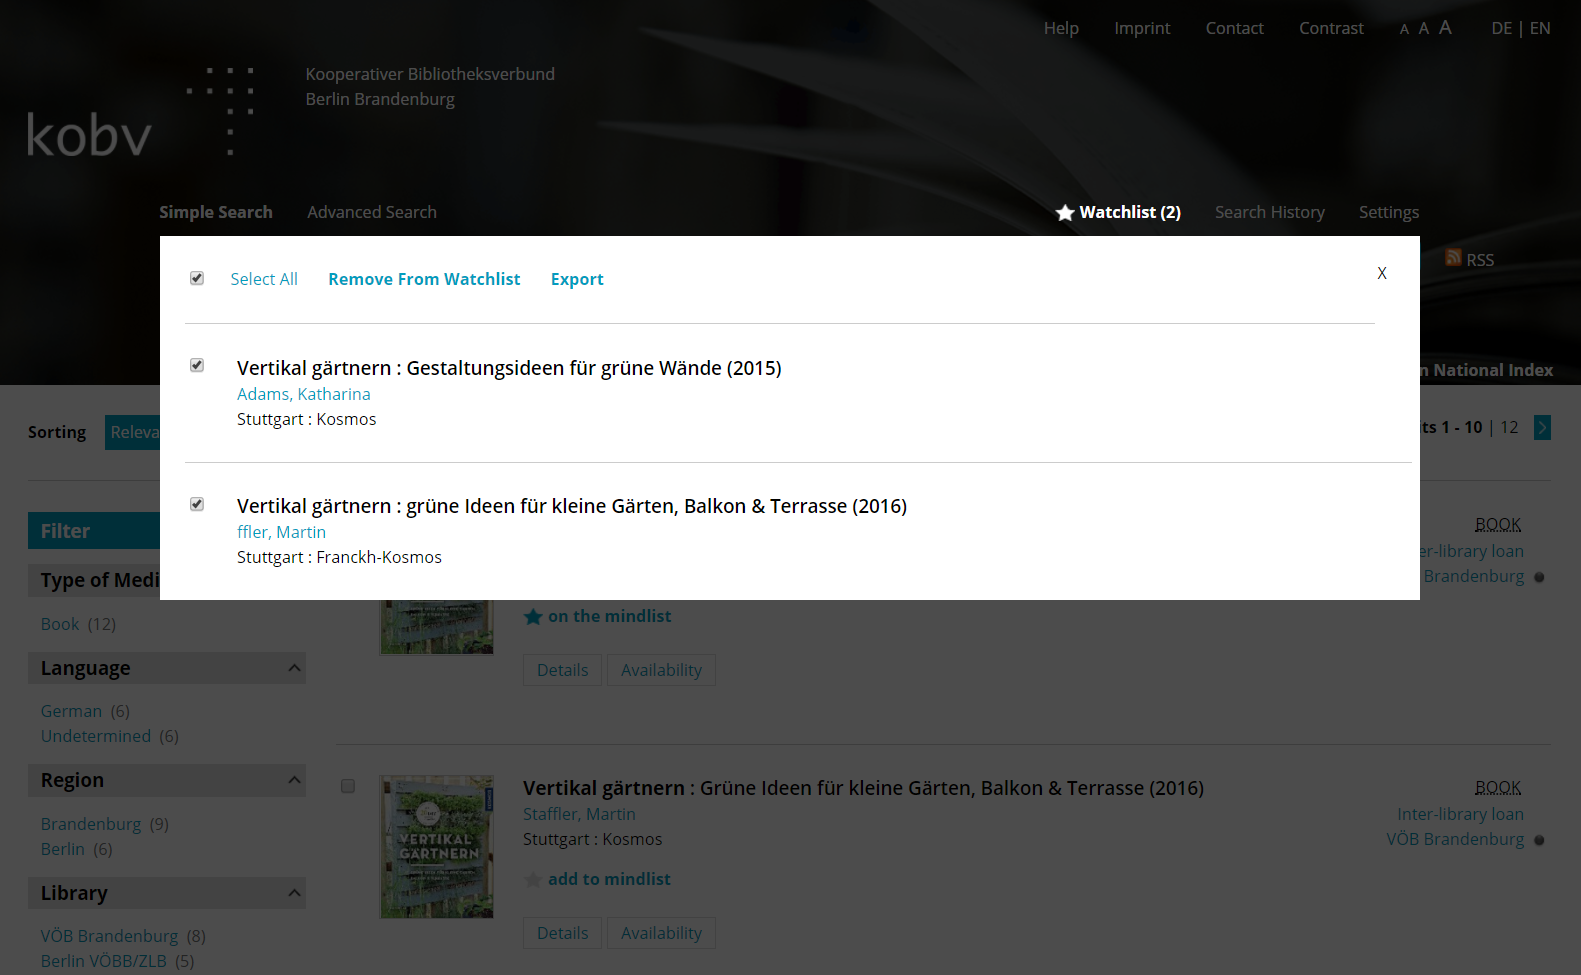Image resolution: width=1581 pixels, height=975 pixels.
Task: Open Vertikal Gärtnern book cover thumbnail
Action: (437, 846)
